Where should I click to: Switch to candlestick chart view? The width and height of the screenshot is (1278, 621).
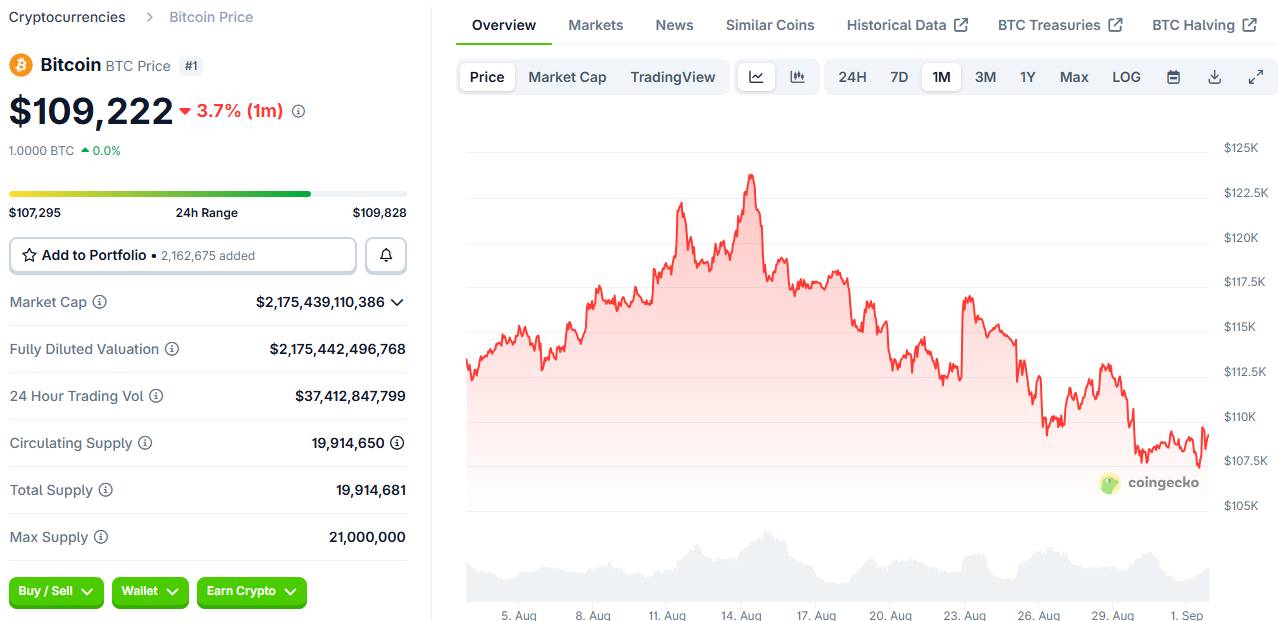click(797, 77)
